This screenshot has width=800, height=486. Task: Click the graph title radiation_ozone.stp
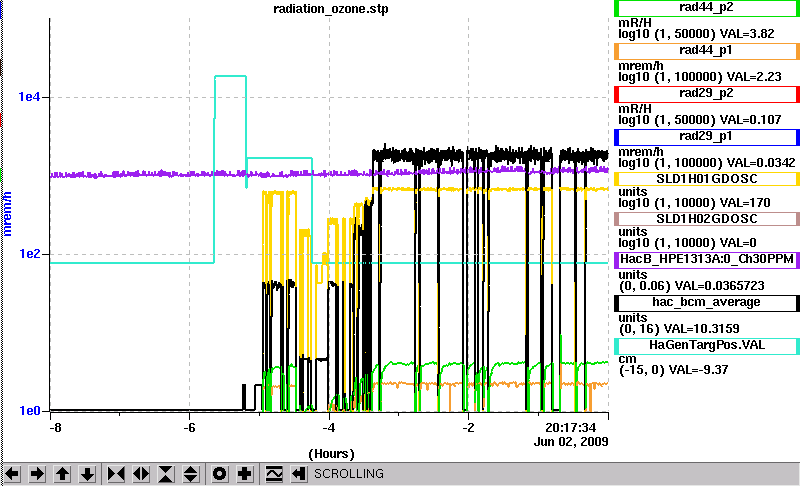point(331,9)
